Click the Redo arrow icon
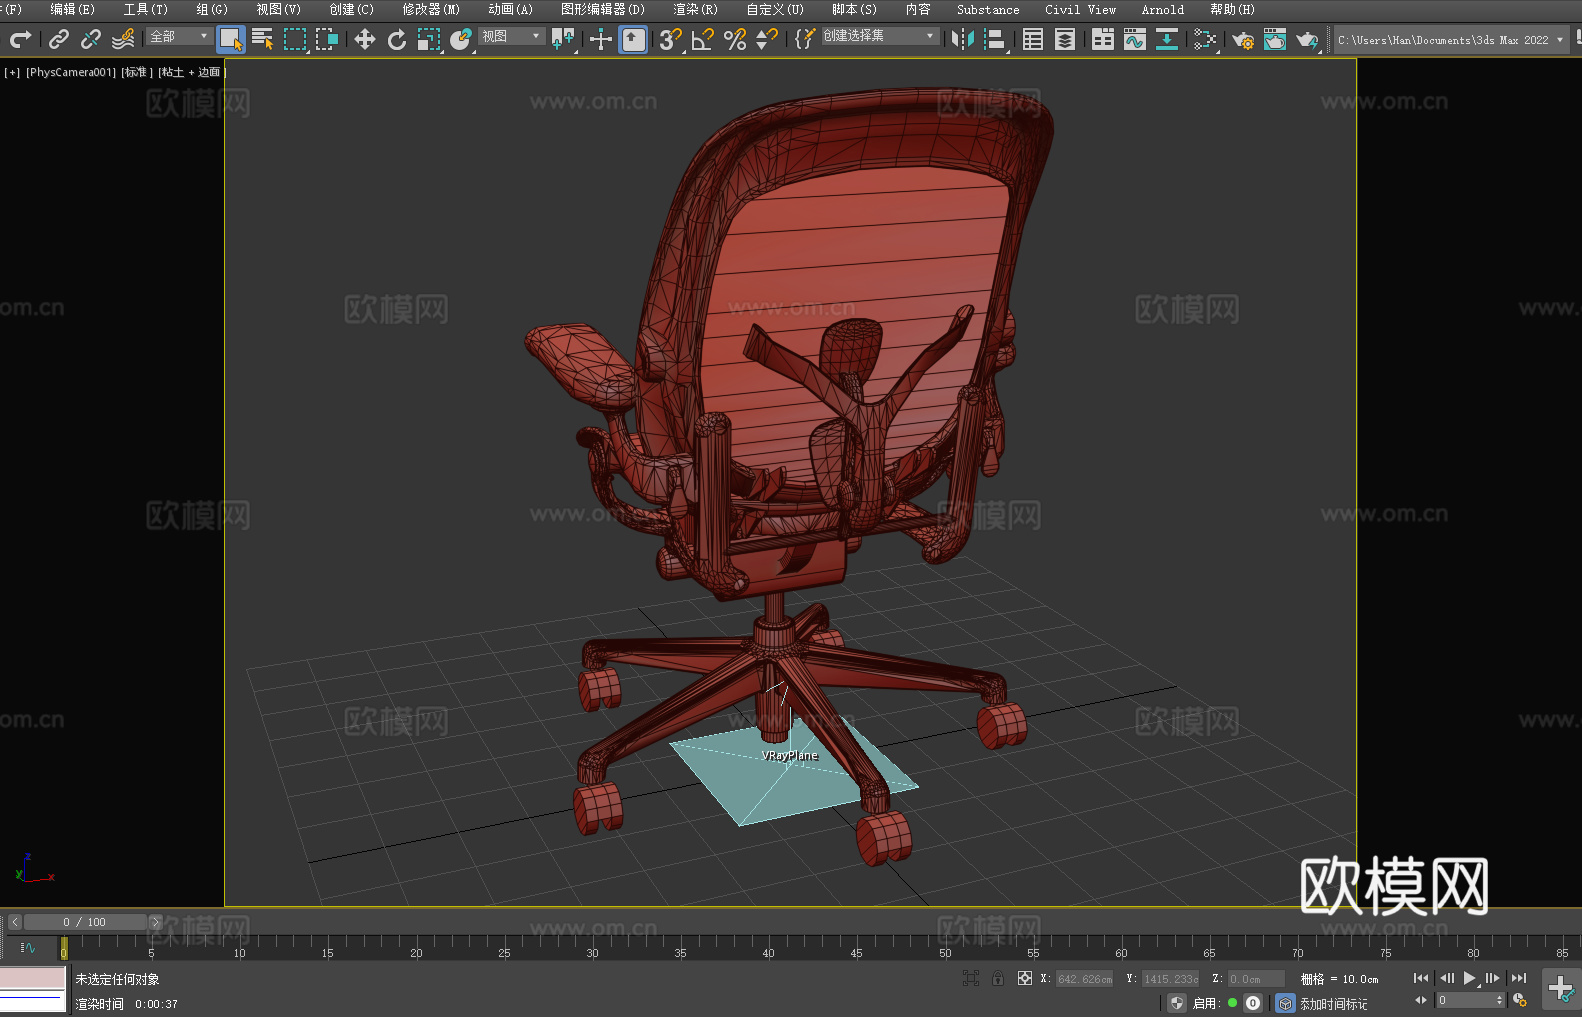 (20, 39)
